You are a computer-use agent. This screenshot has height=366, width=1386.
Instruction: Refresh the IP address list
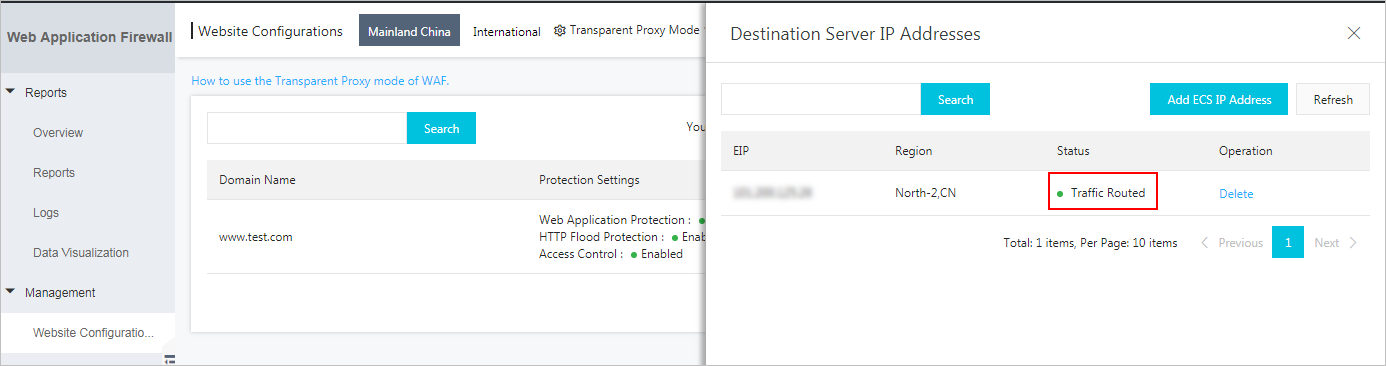(1333, 99)
